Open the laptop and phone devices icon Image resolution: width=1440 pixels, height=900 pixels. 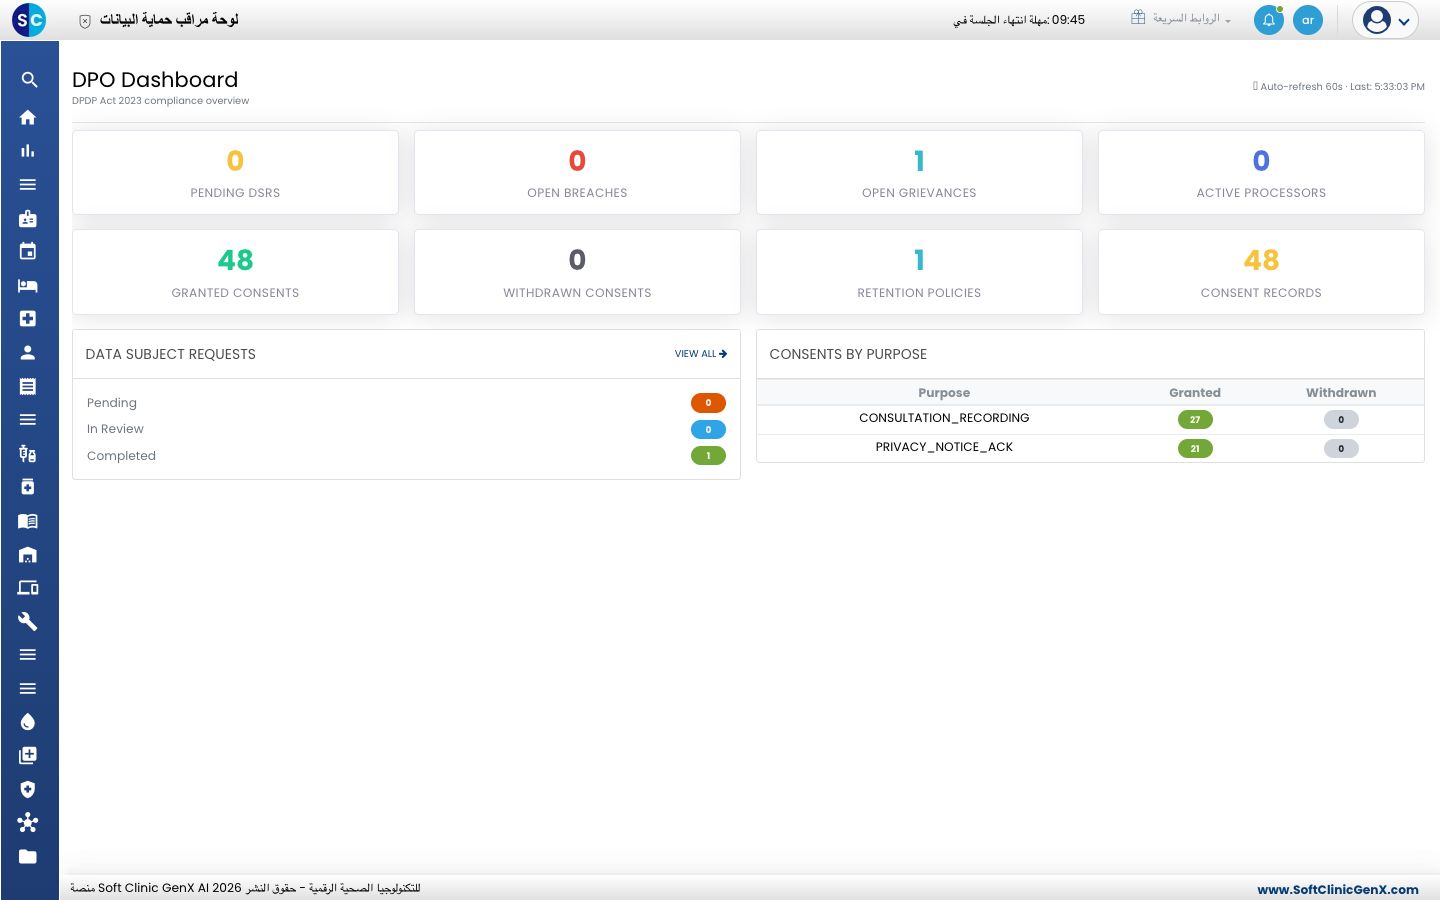tap(28, 588)
